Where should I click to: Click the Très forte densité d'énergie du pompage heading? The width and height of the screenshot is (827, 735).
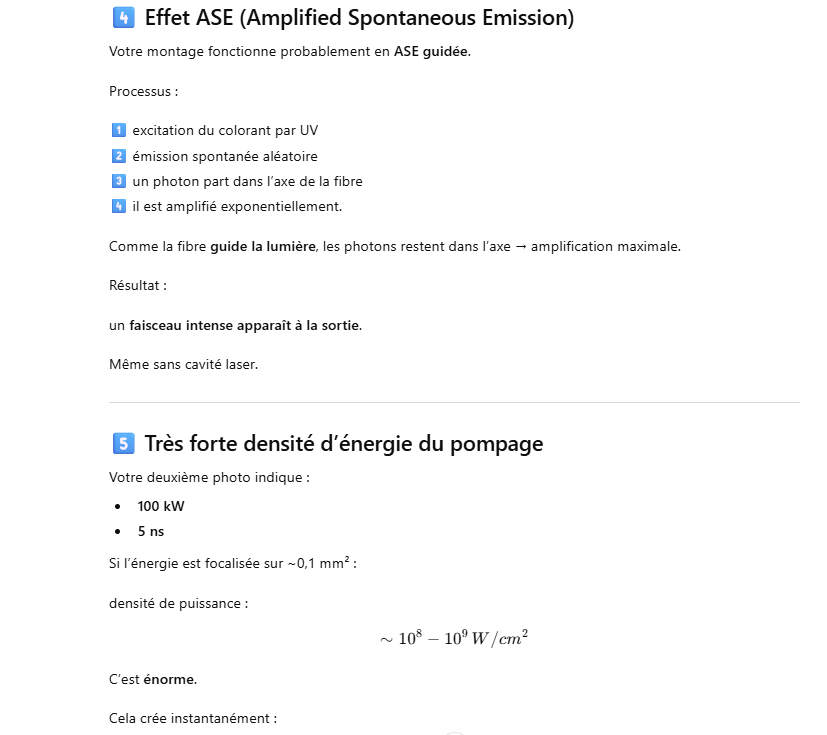[x=343, y=444]
